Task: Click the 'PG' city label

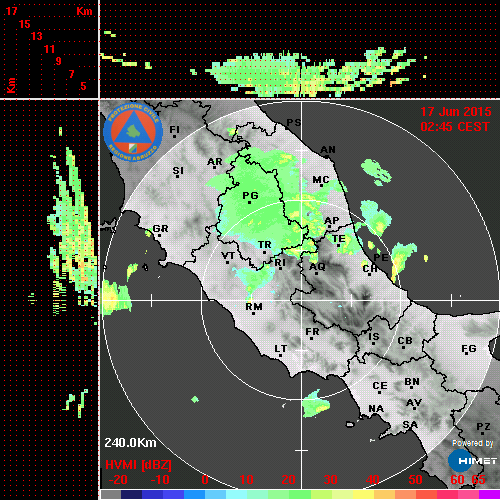Action: (x=250, y=195)
